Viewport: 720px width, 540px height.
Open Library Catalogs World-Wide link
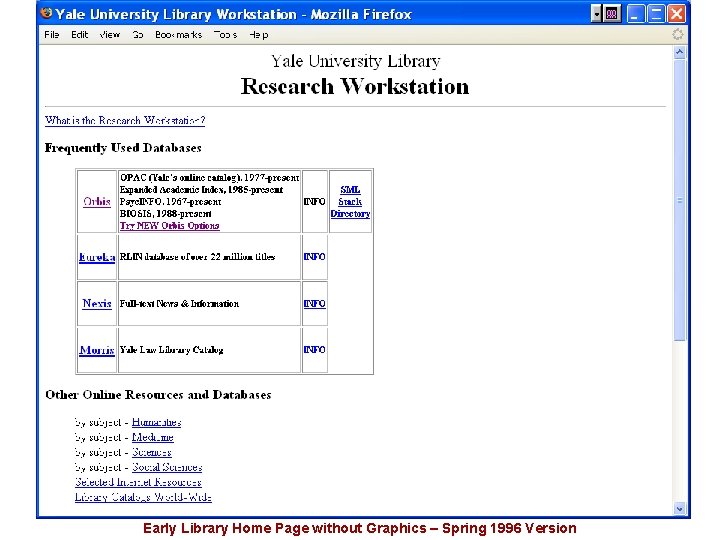(x=143, y=497)
